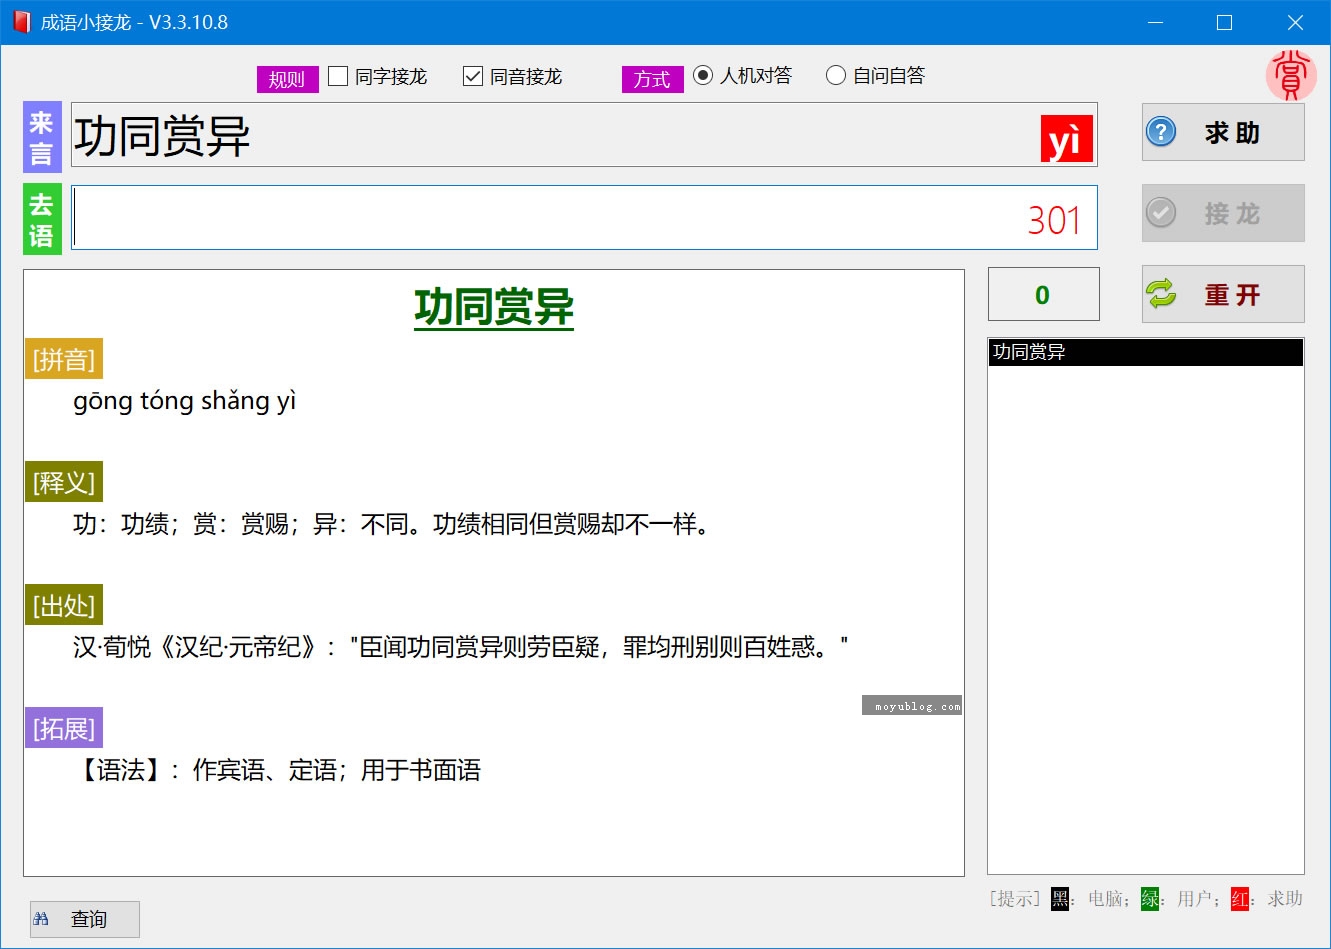Click the source quote from 汉纪·元帝纪
The height and width of the screenshot is (949, 1331).
coord(461,647)
